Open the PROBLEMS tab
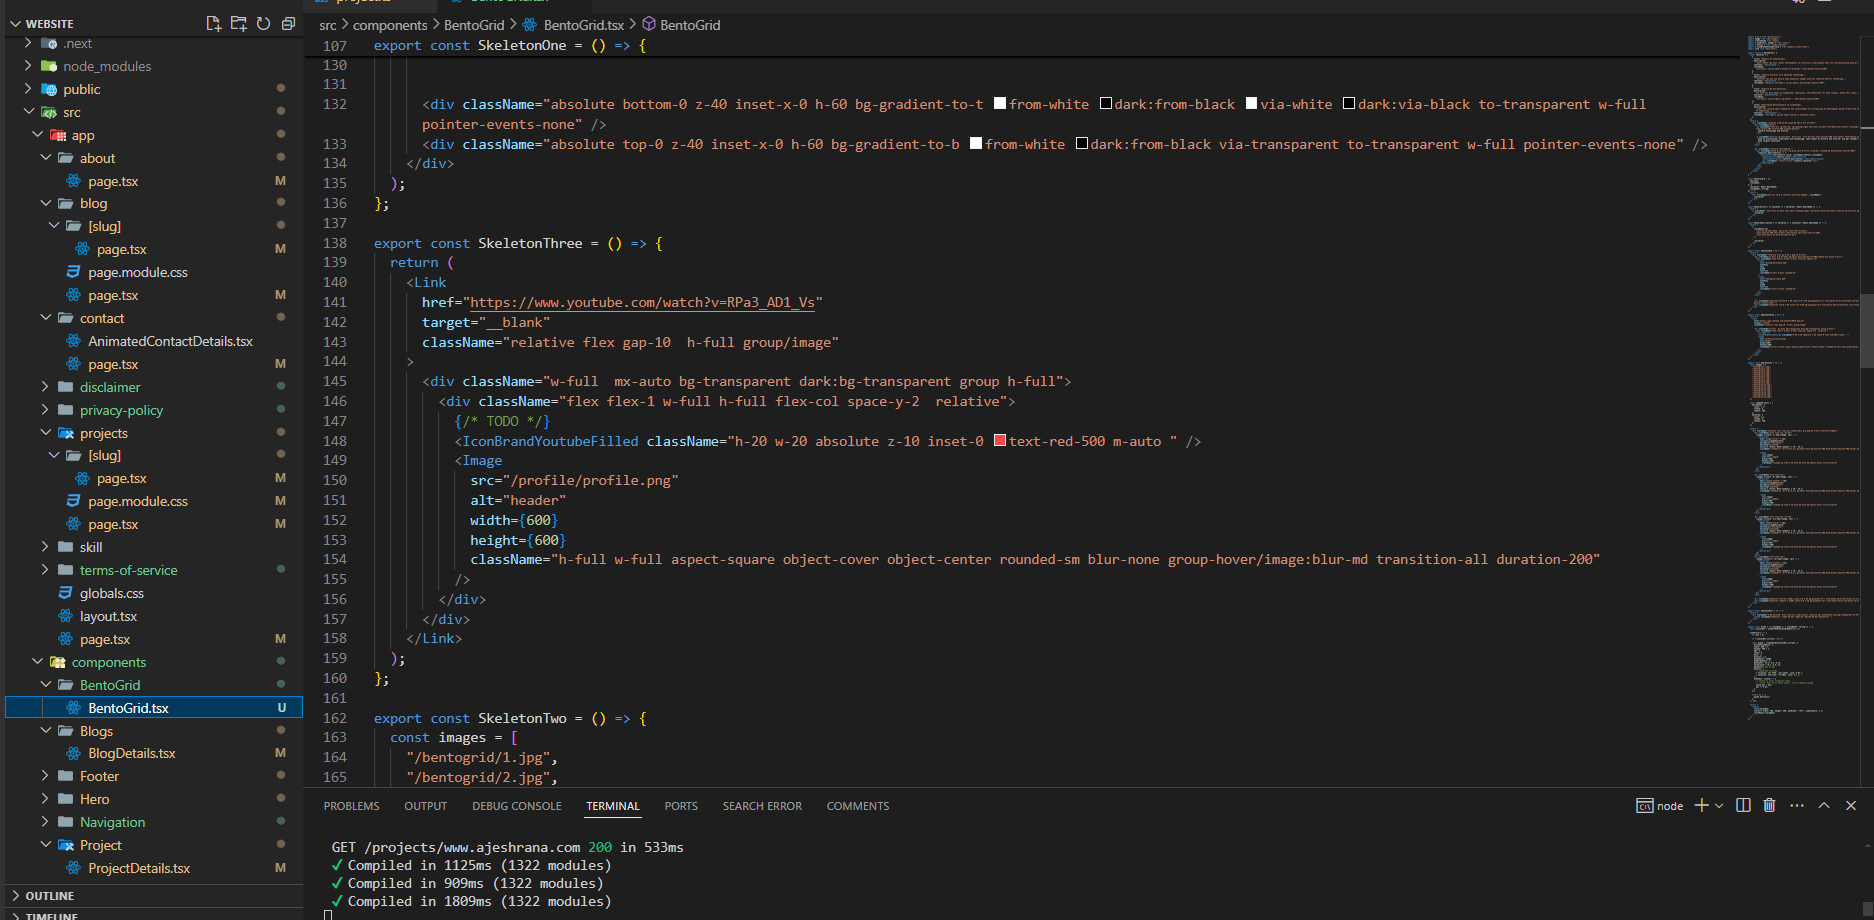Image resolution: width=1874 pixels, height=920 pixels. 351,806
